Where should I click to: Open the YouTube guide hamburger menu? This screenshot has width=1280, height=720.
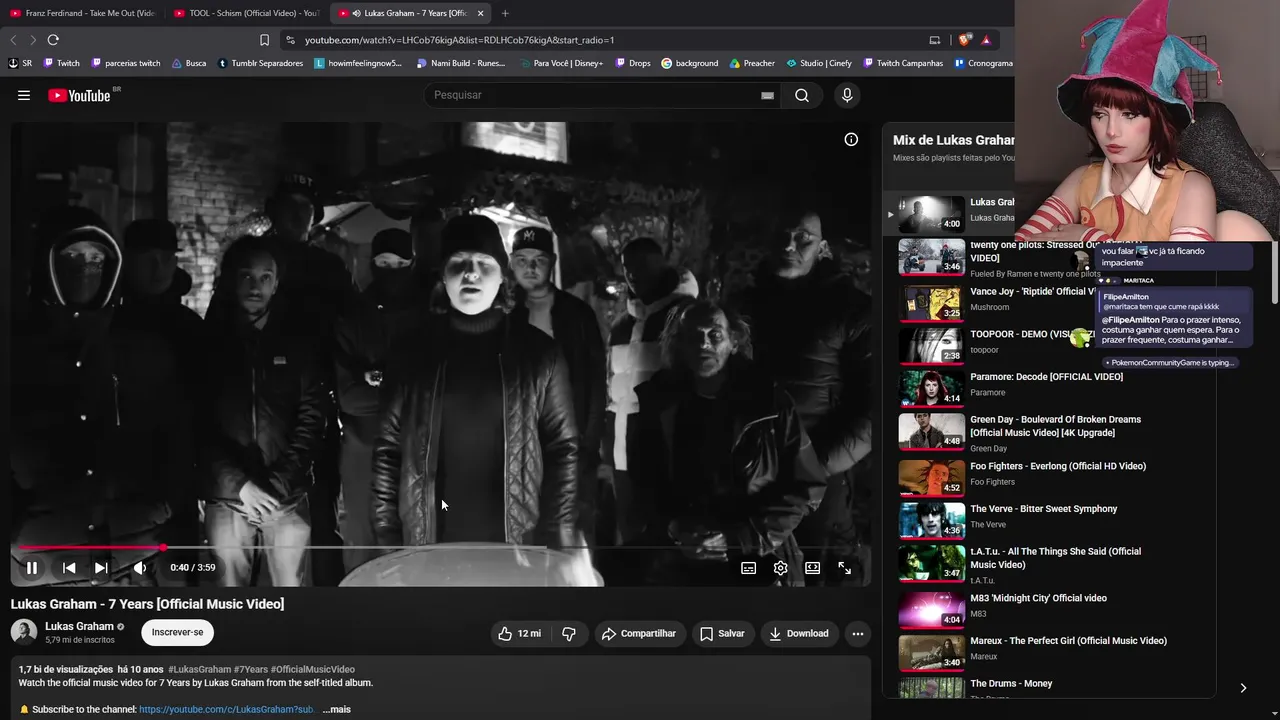tap(24, 95)
